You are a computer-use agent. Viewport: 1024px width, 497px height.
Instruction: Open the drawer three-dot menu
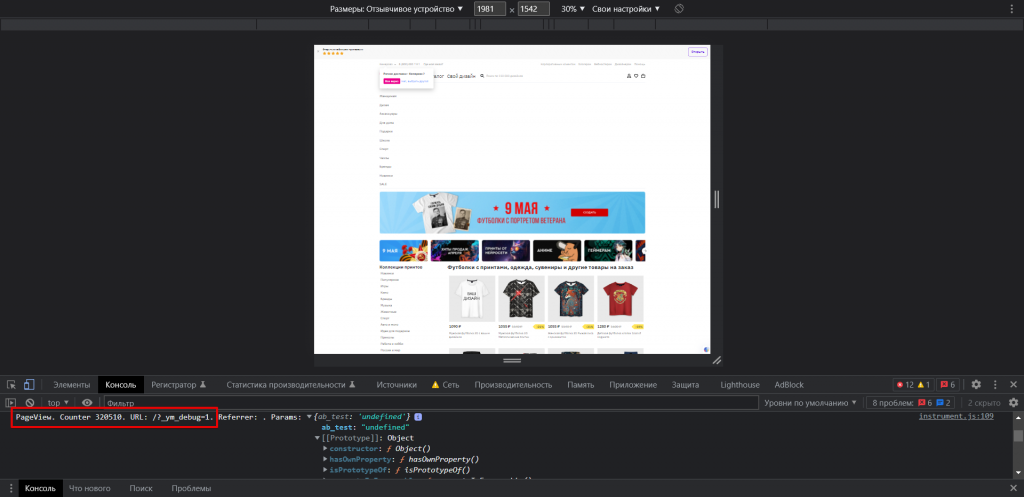click(x=11, y=489)
